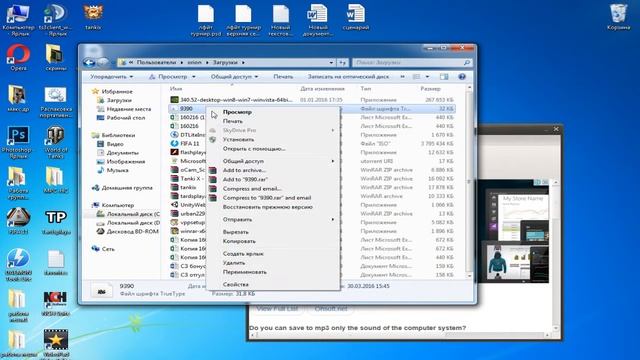
Task: Choose Установить in the context menu
Action: pyautogui.click(x=273, y=140)
